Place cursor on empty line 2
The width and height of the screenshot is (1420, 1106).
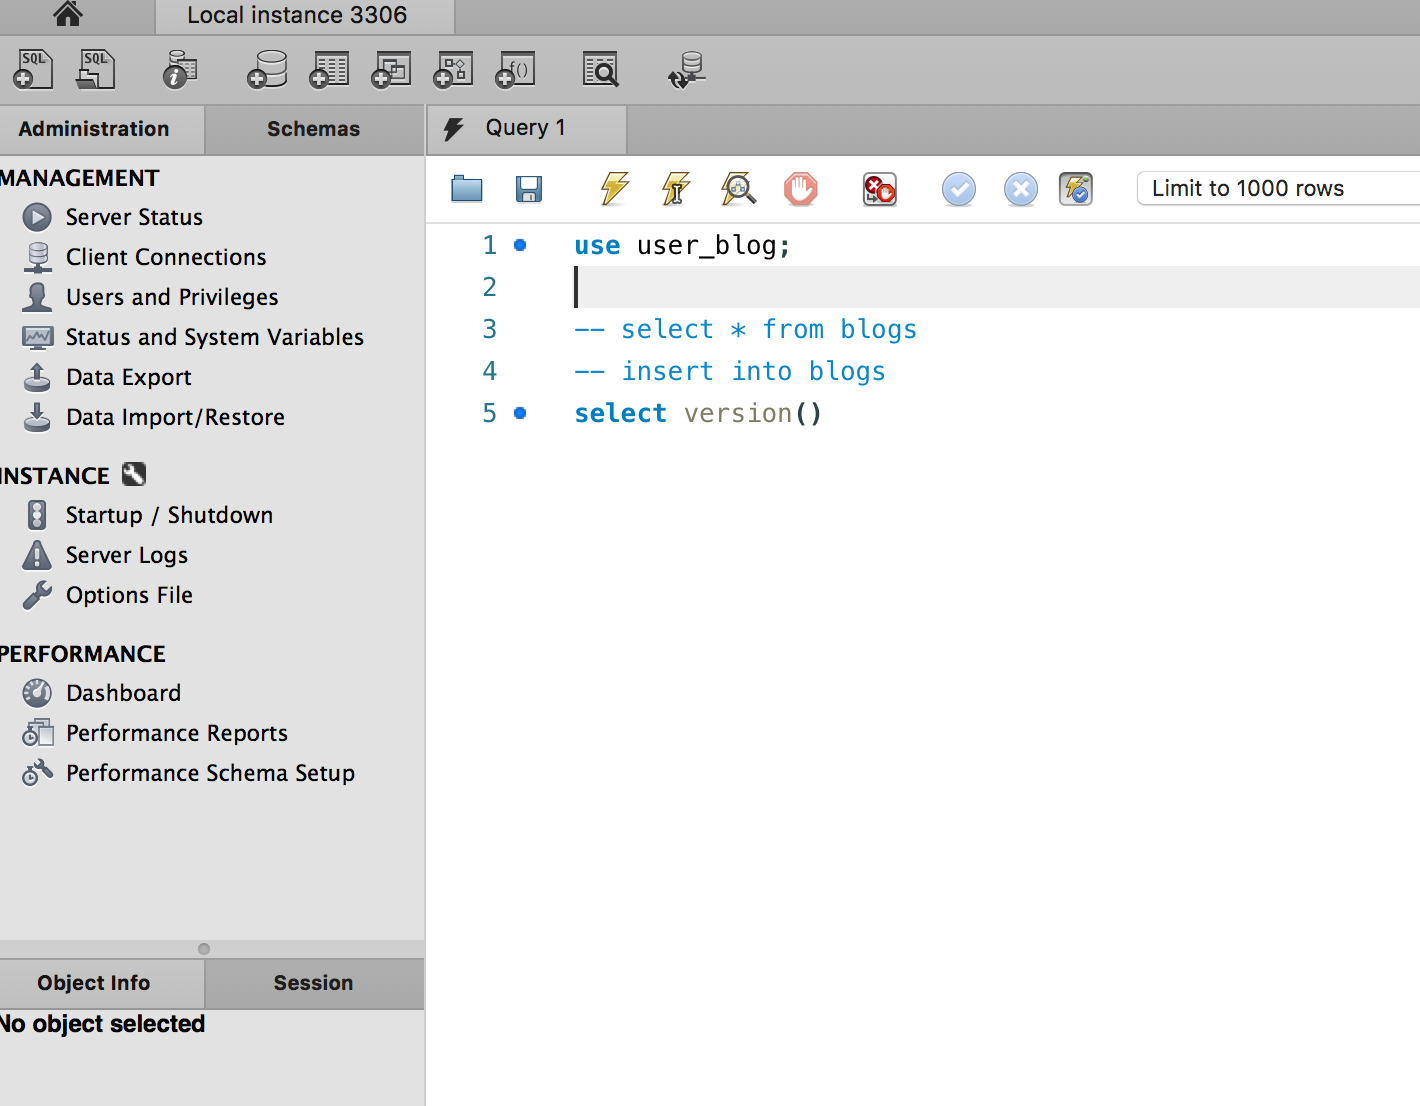point(997,287)
